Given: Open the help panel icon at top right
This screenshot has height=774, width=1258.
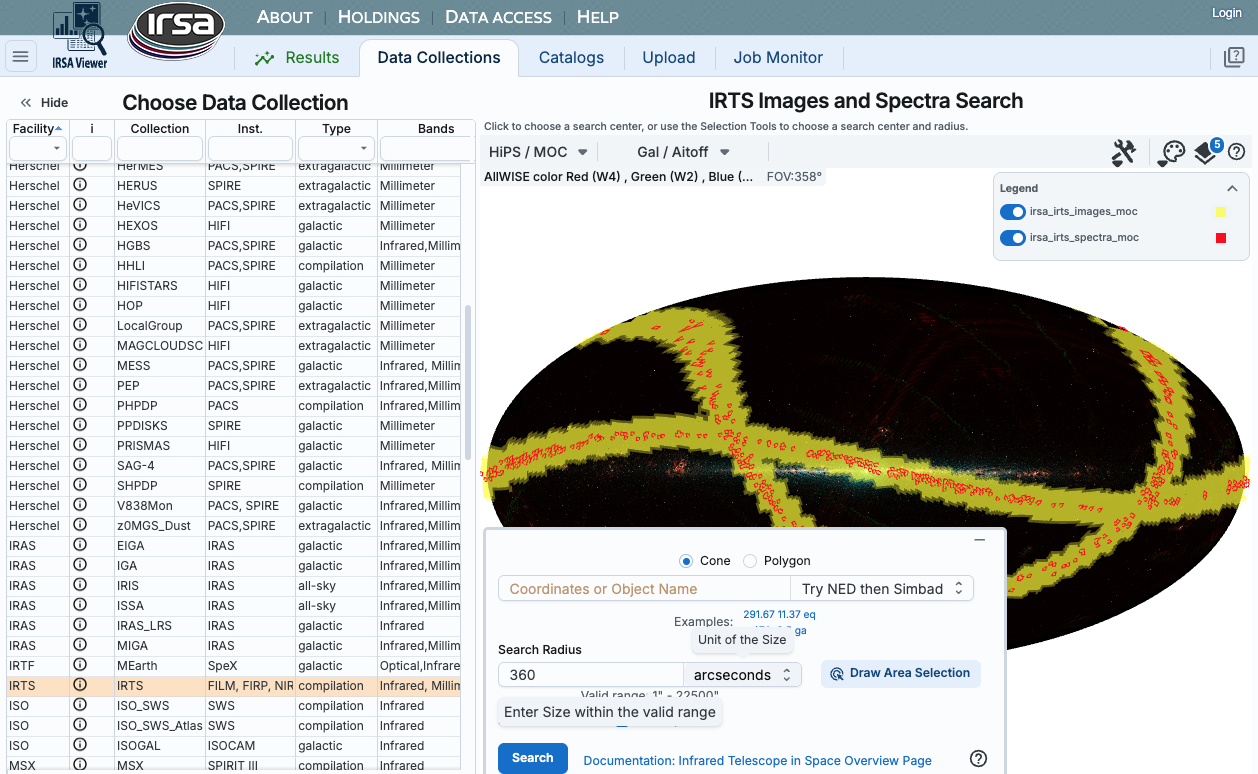Looking at the screenshot, I should click(x=1235, y=57).
